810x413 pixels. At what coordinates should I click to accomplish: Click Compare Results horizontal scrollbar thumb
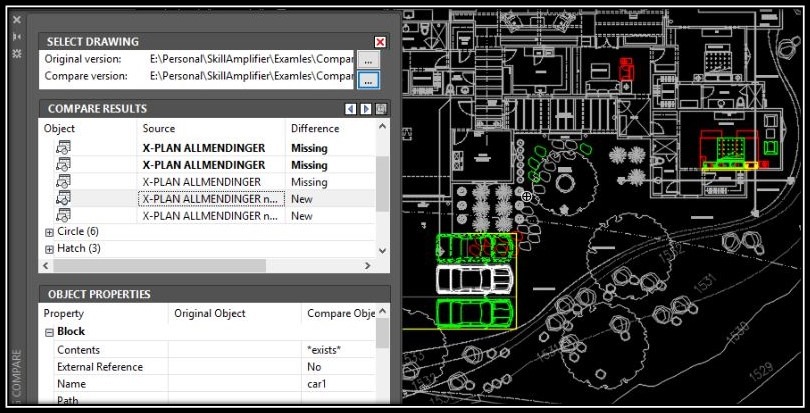pyautogui.click(x=159, y=266)
